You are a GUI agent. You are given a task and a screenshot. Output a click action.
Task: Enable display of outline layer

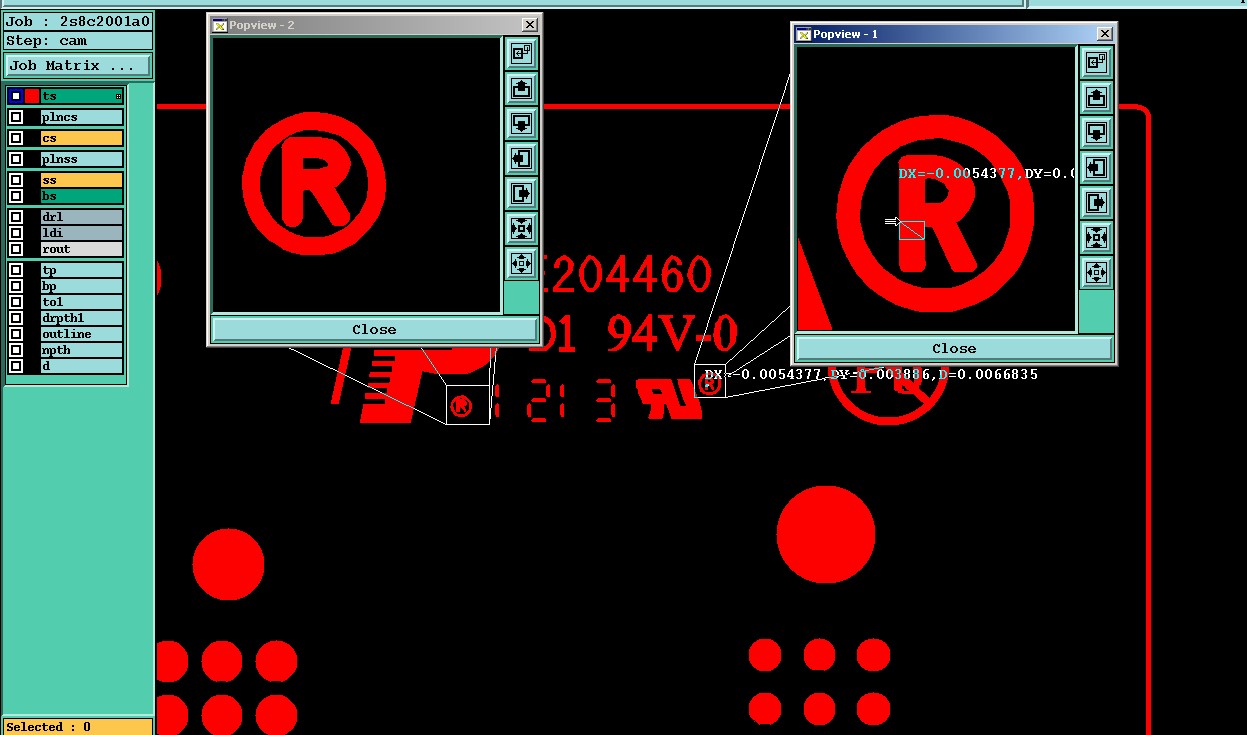tap(16, 334)
